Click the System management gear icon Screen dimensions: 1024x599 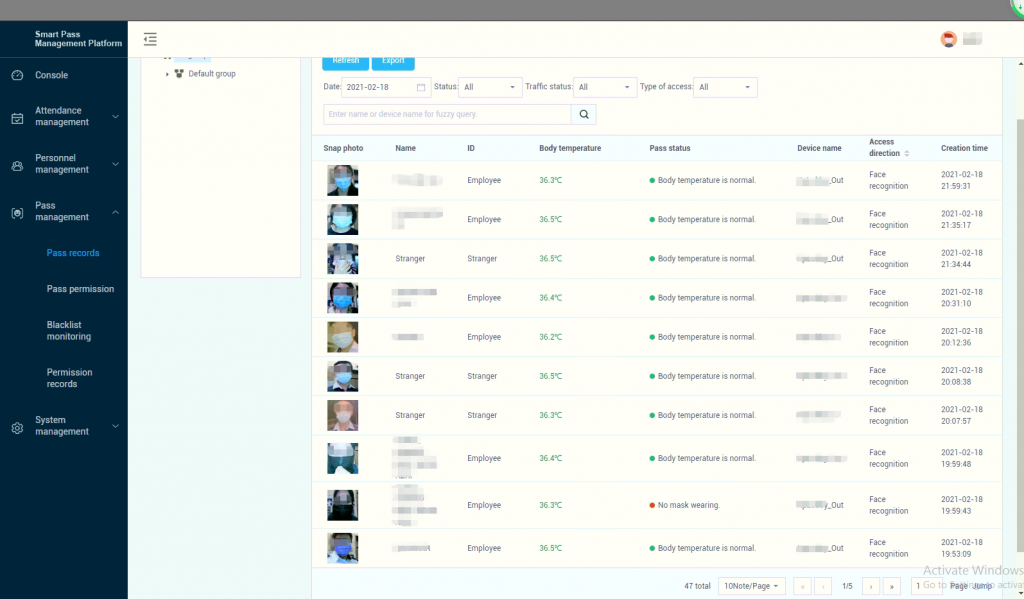tap(17, 427)
